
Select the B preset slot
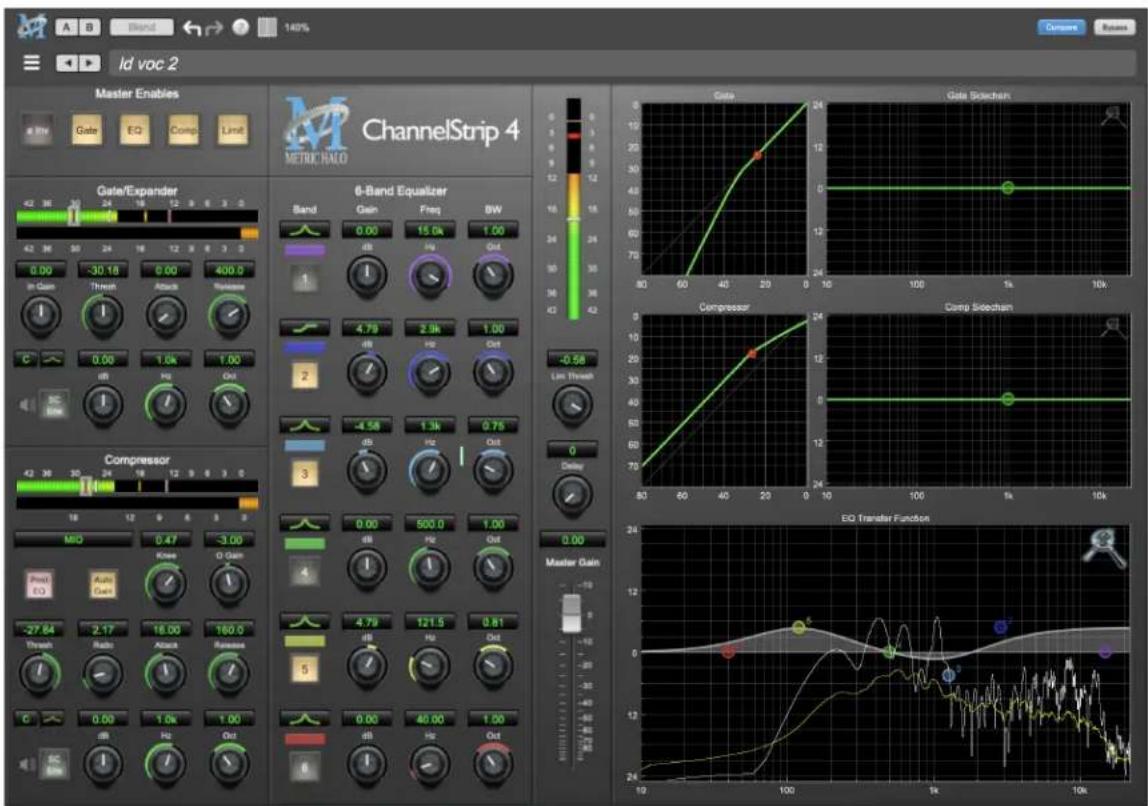89,27
